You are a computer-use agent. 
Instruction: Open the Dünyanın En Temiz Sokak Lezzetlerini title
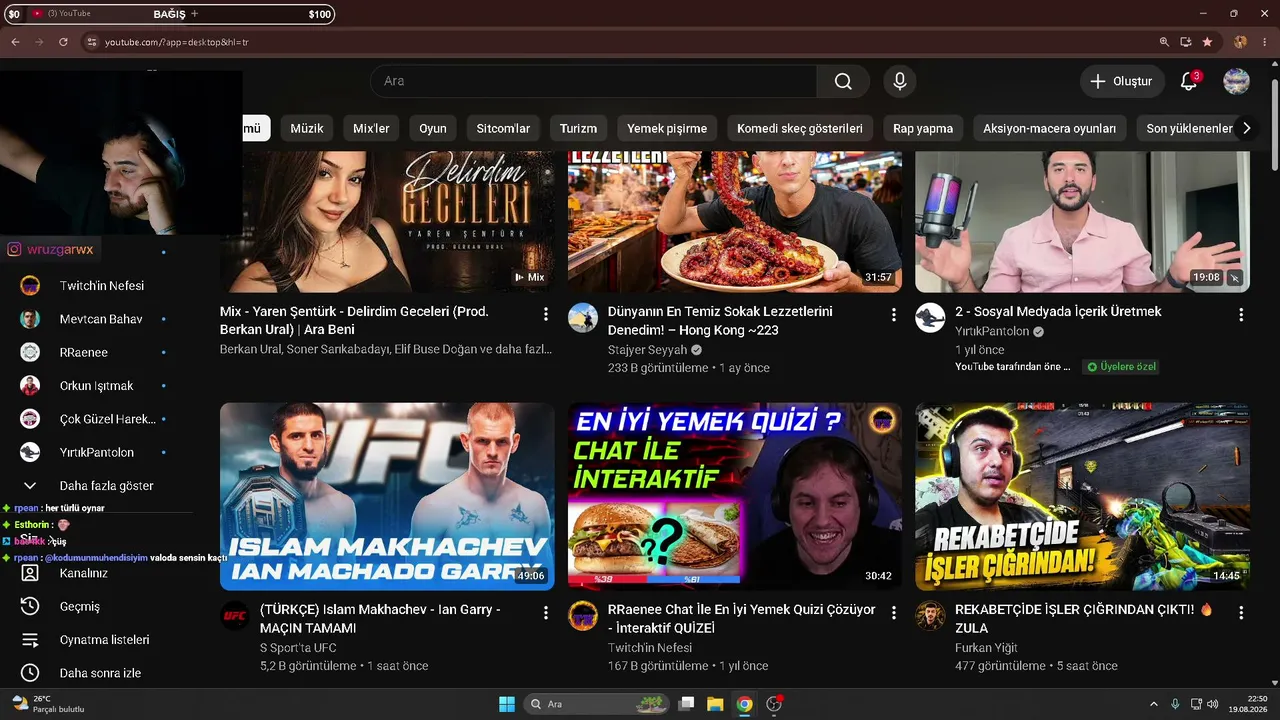click(x=720, y=320)
